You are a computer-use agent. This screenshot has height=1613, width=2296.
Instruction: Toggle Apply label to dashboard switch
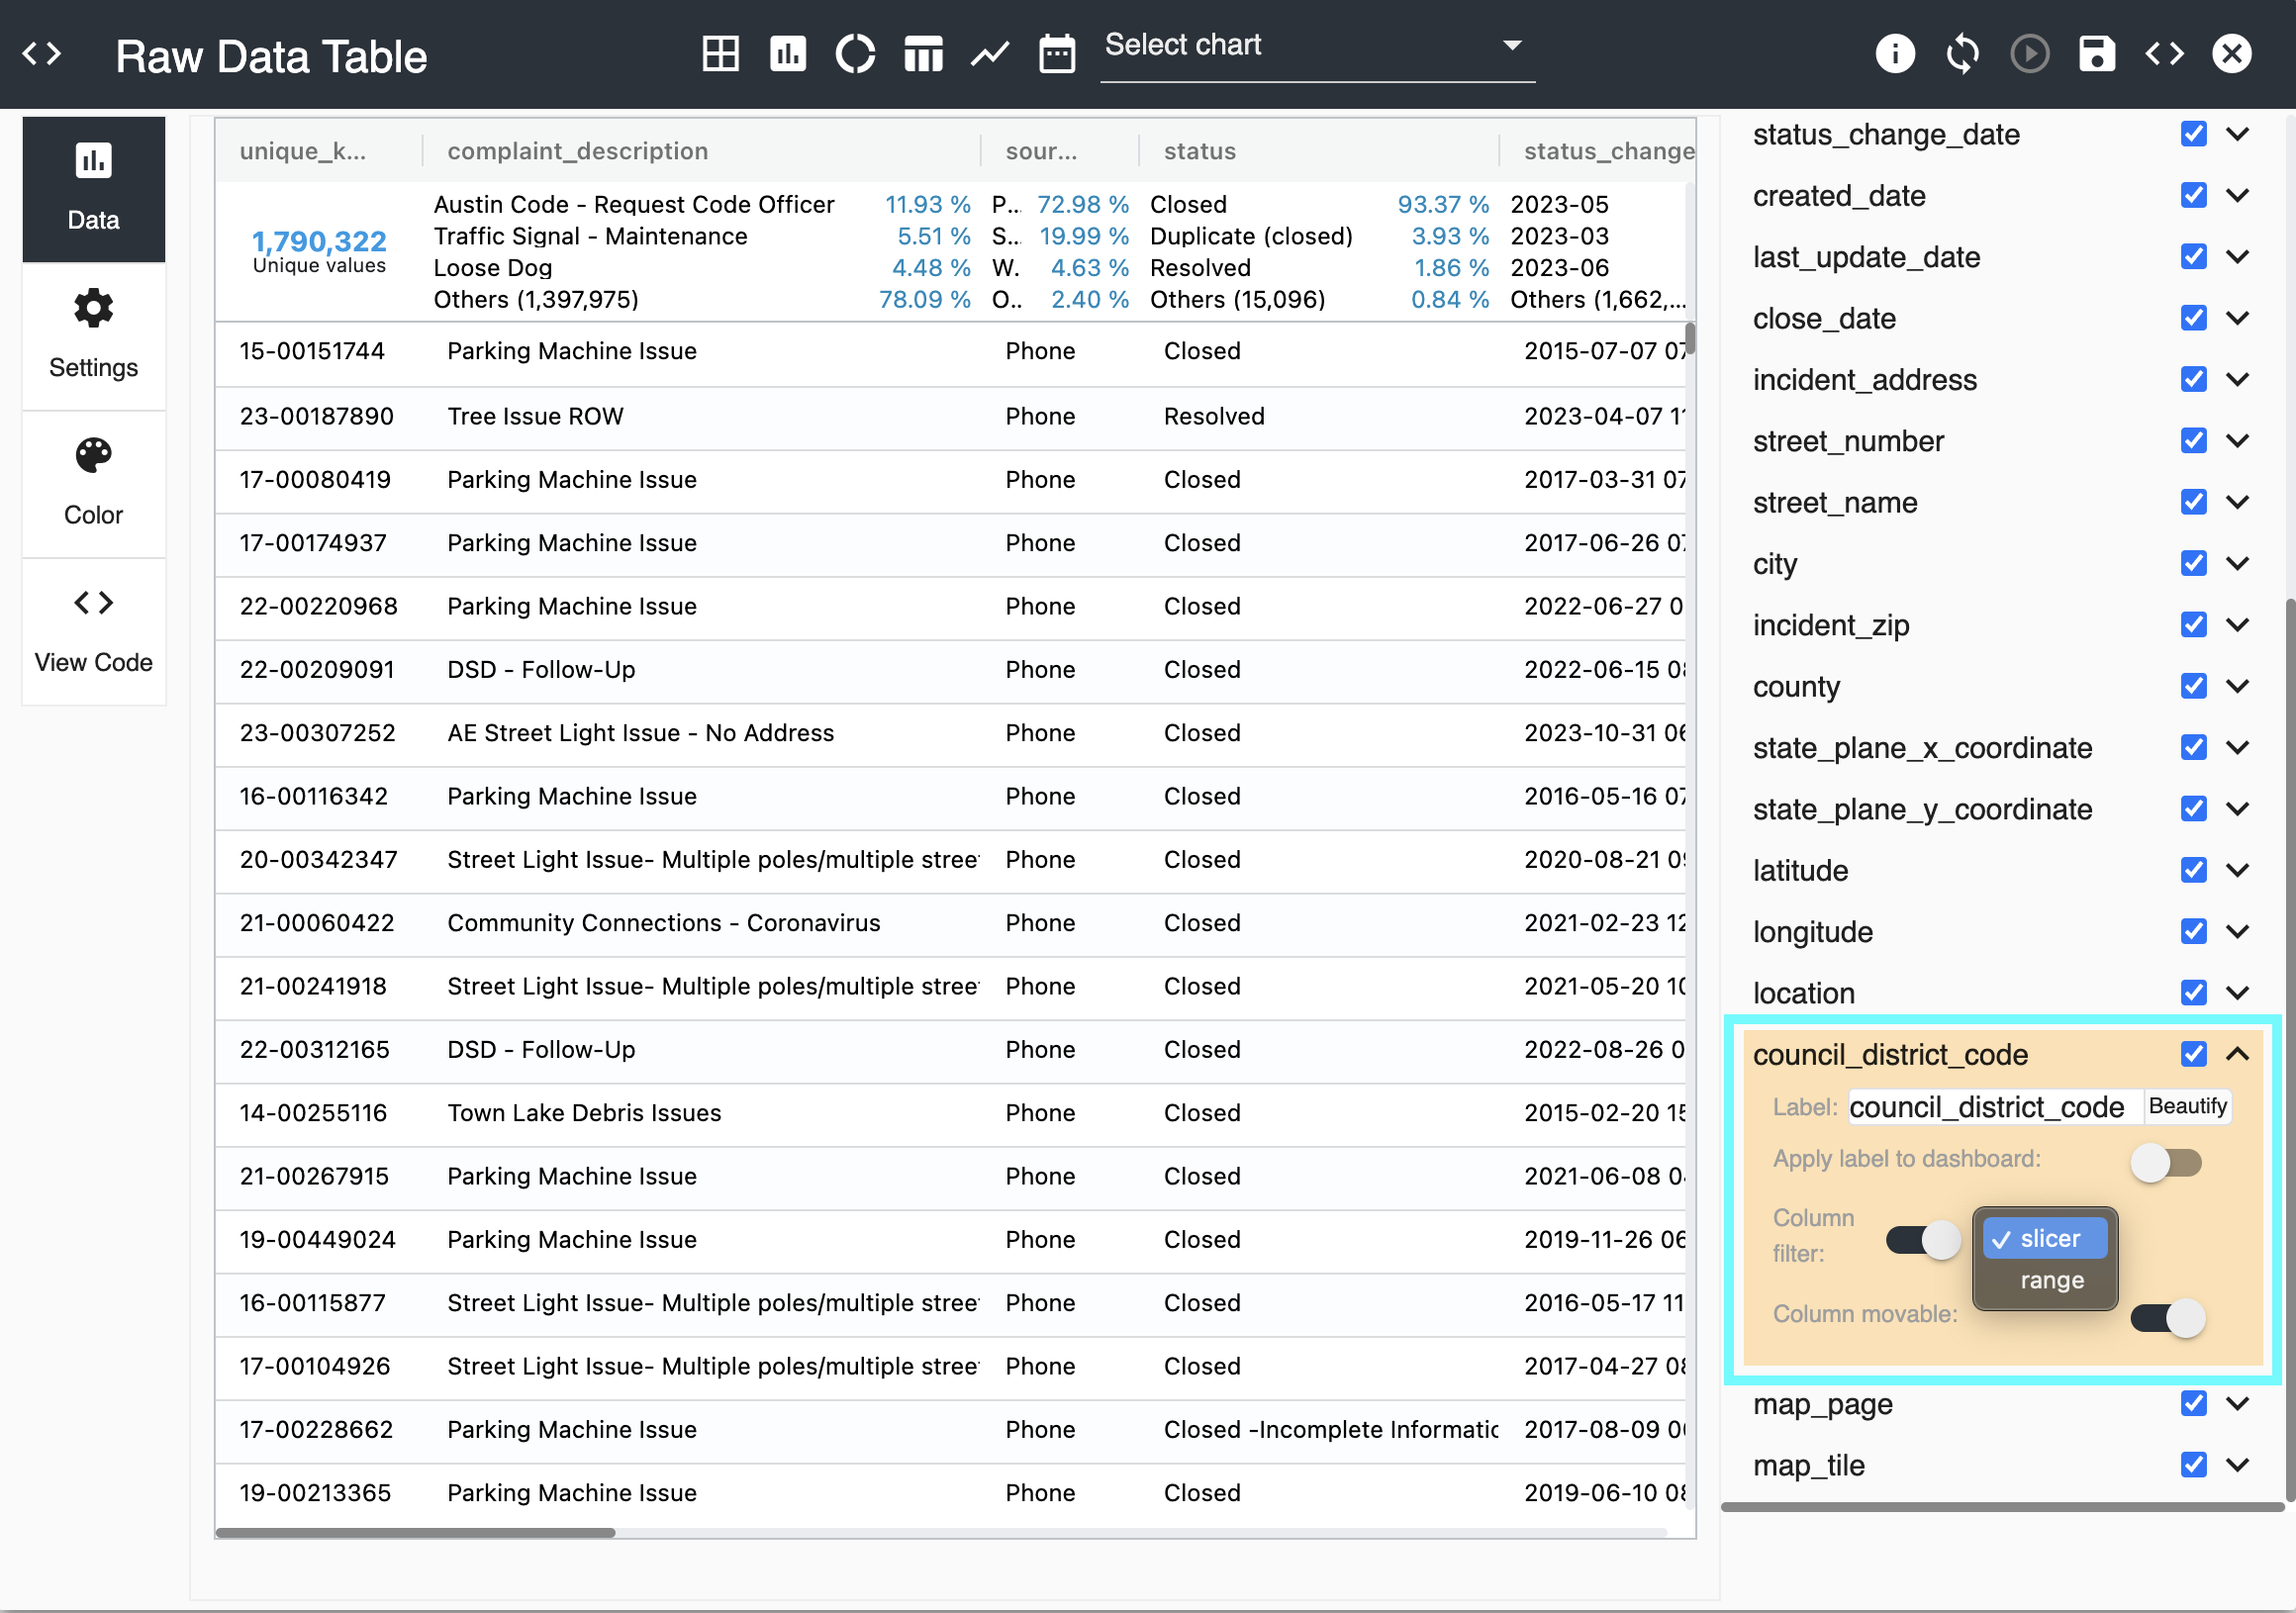point(2165,1162)
